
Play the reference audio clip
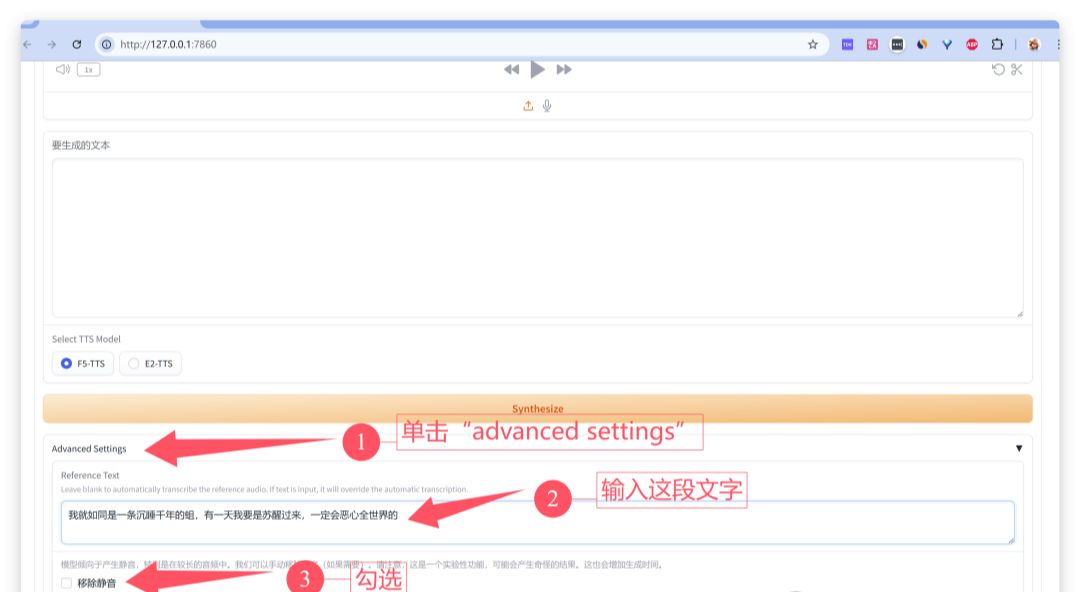[537, 69]
